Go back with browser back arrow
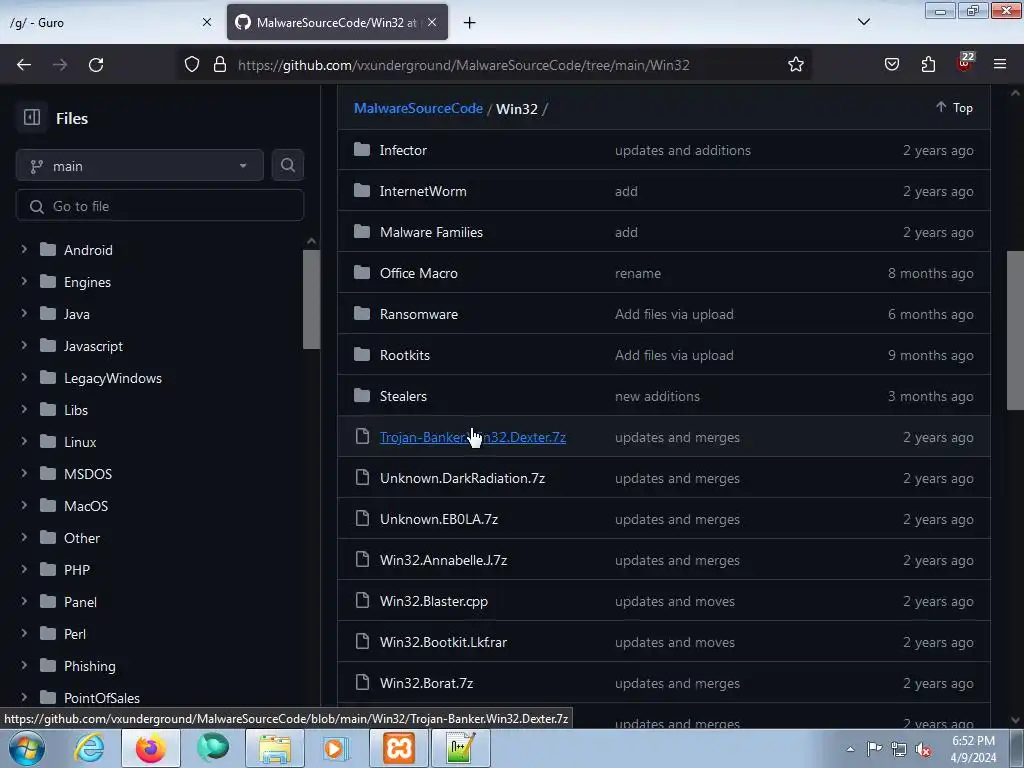Screen dimensions: 1024x768 pos(24,65)
